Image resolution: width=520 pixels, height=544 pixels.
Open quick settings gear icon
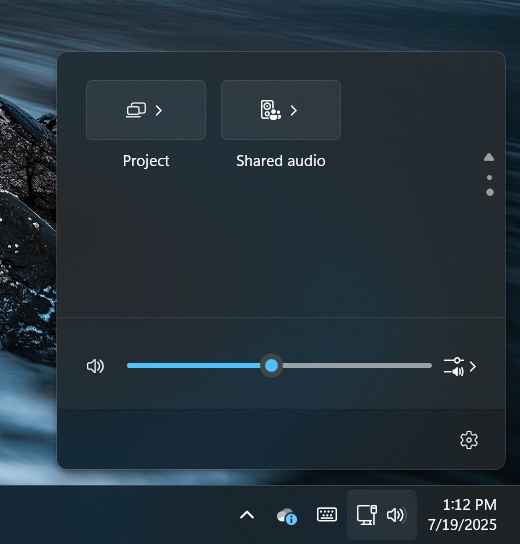pos(469,440)
